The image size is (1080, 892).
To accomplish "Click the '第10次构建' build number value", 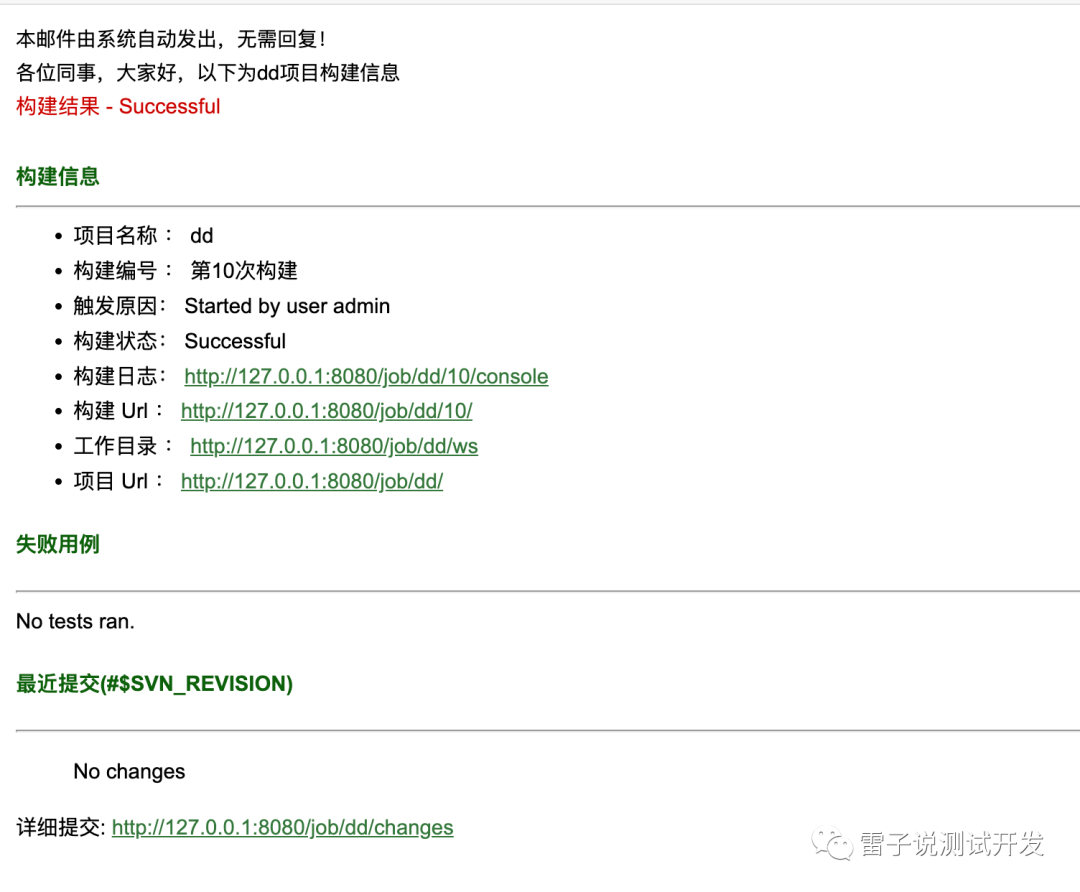I will click(244, 271).
